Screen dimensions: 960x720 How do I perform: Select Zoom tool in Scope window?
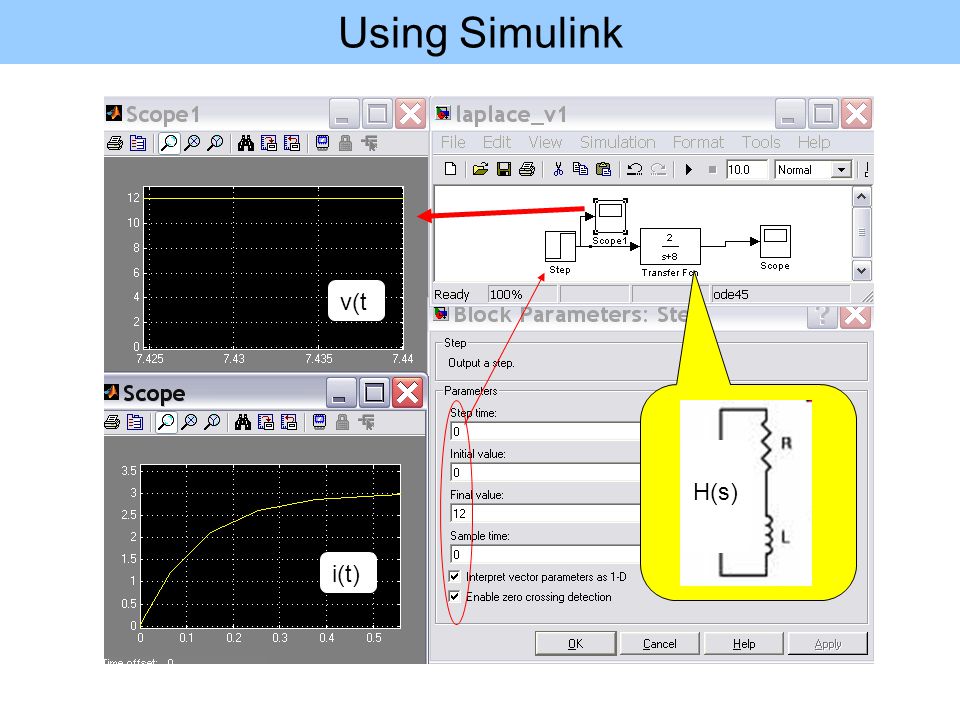click(166, 422)
